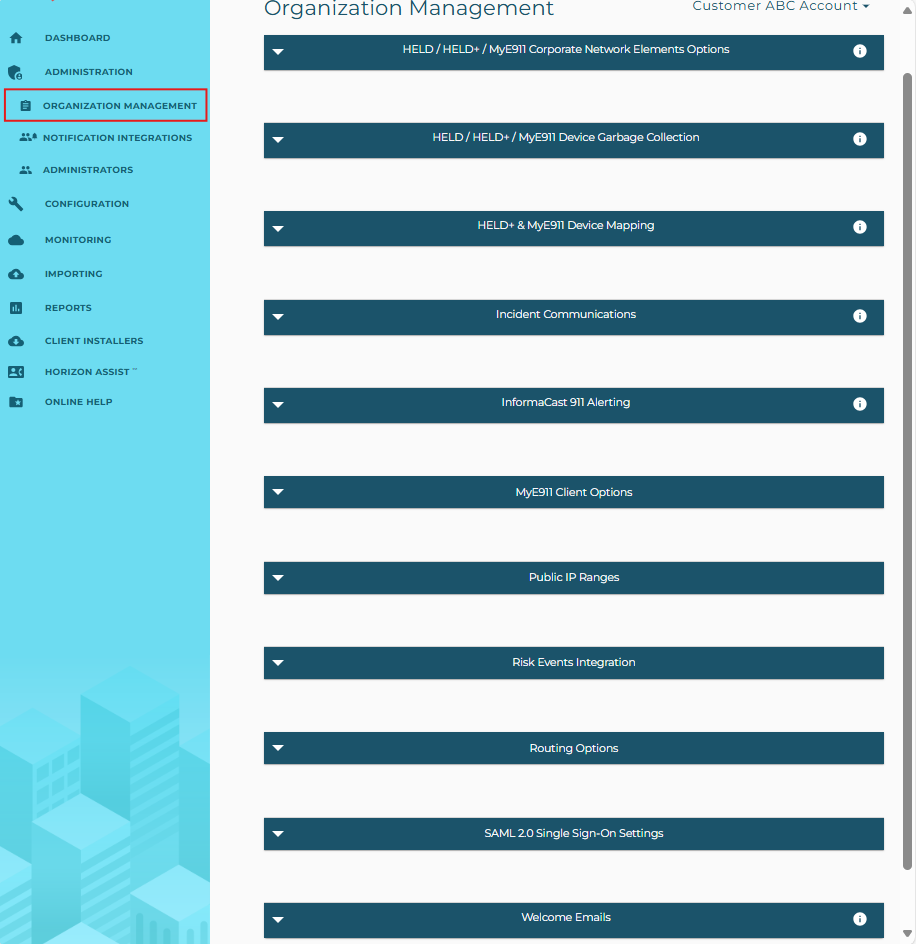Viewport: 916px width, 944px height.
Task: Open Notification Integrations menu item
Action: (117, 138)
